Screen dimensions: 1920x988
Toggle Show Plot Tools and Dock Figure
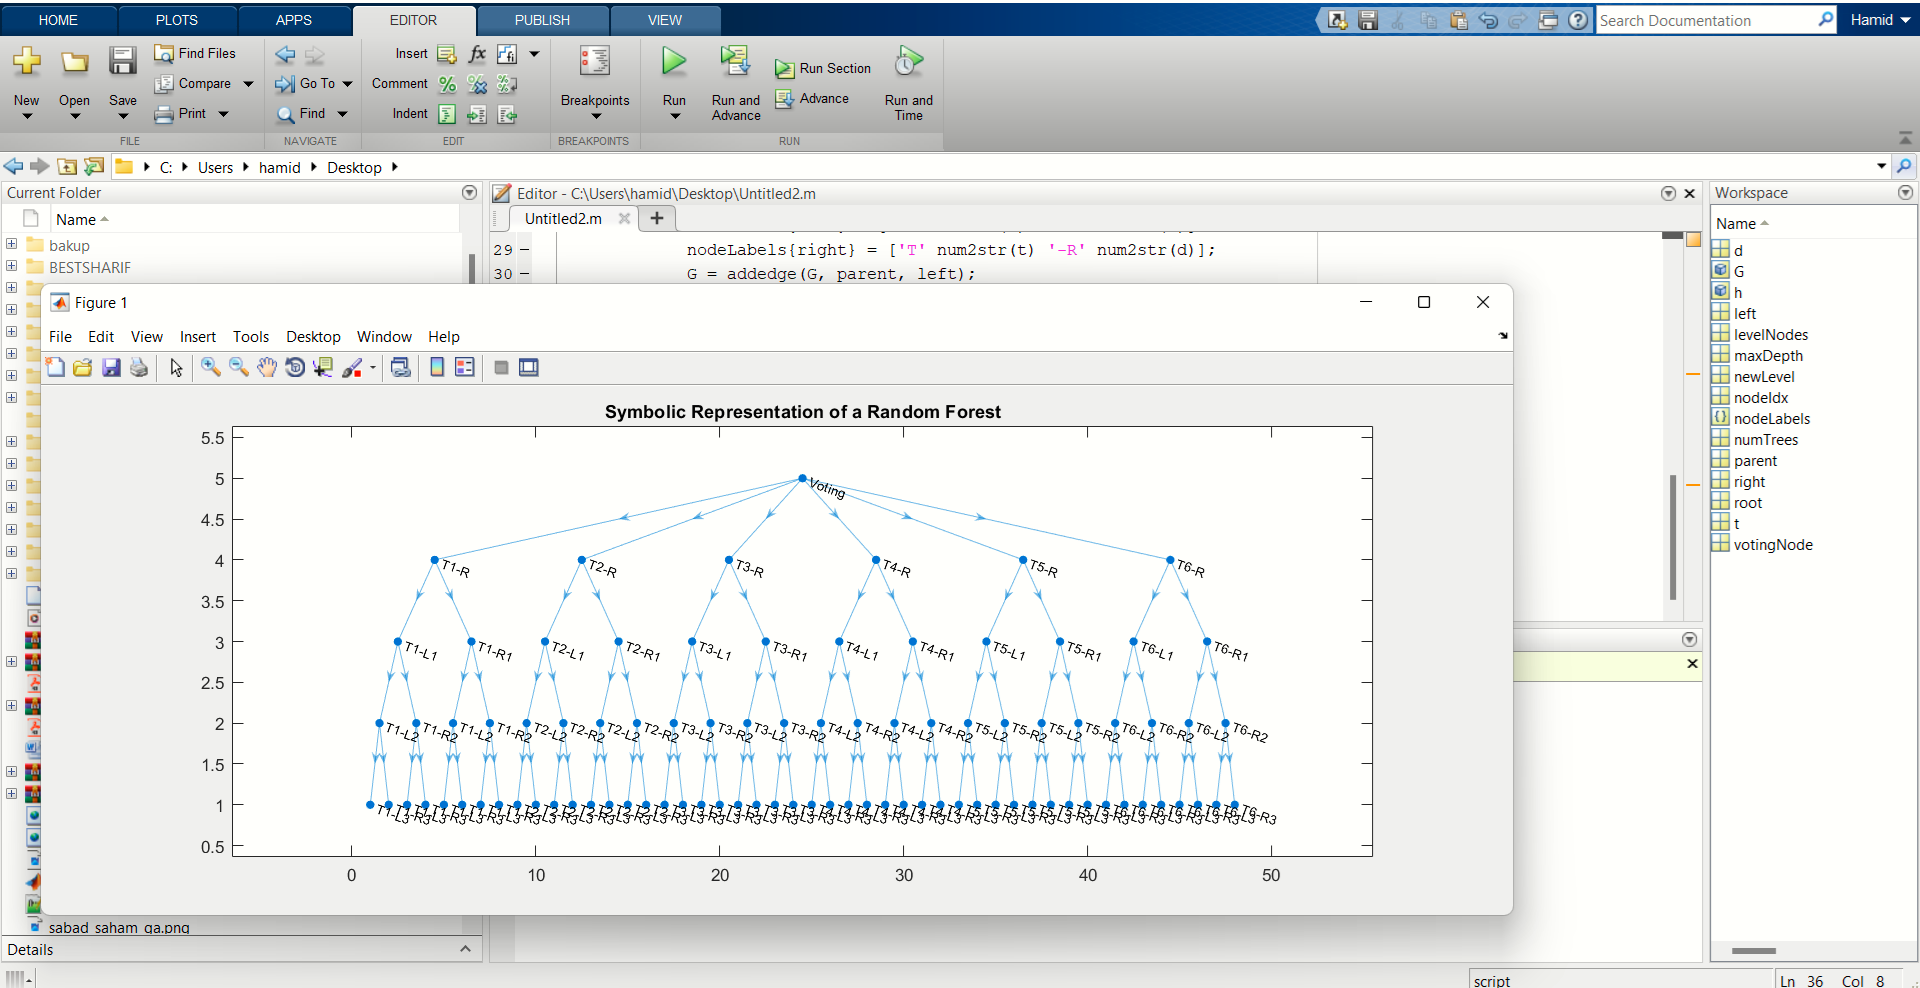[x=529, y=368]
